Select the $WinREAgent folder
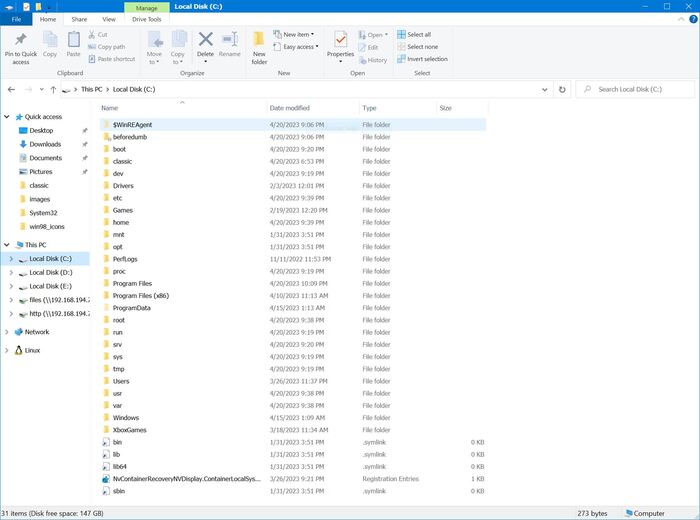Screen dimensions: 700x520 [x=292, y=125]
